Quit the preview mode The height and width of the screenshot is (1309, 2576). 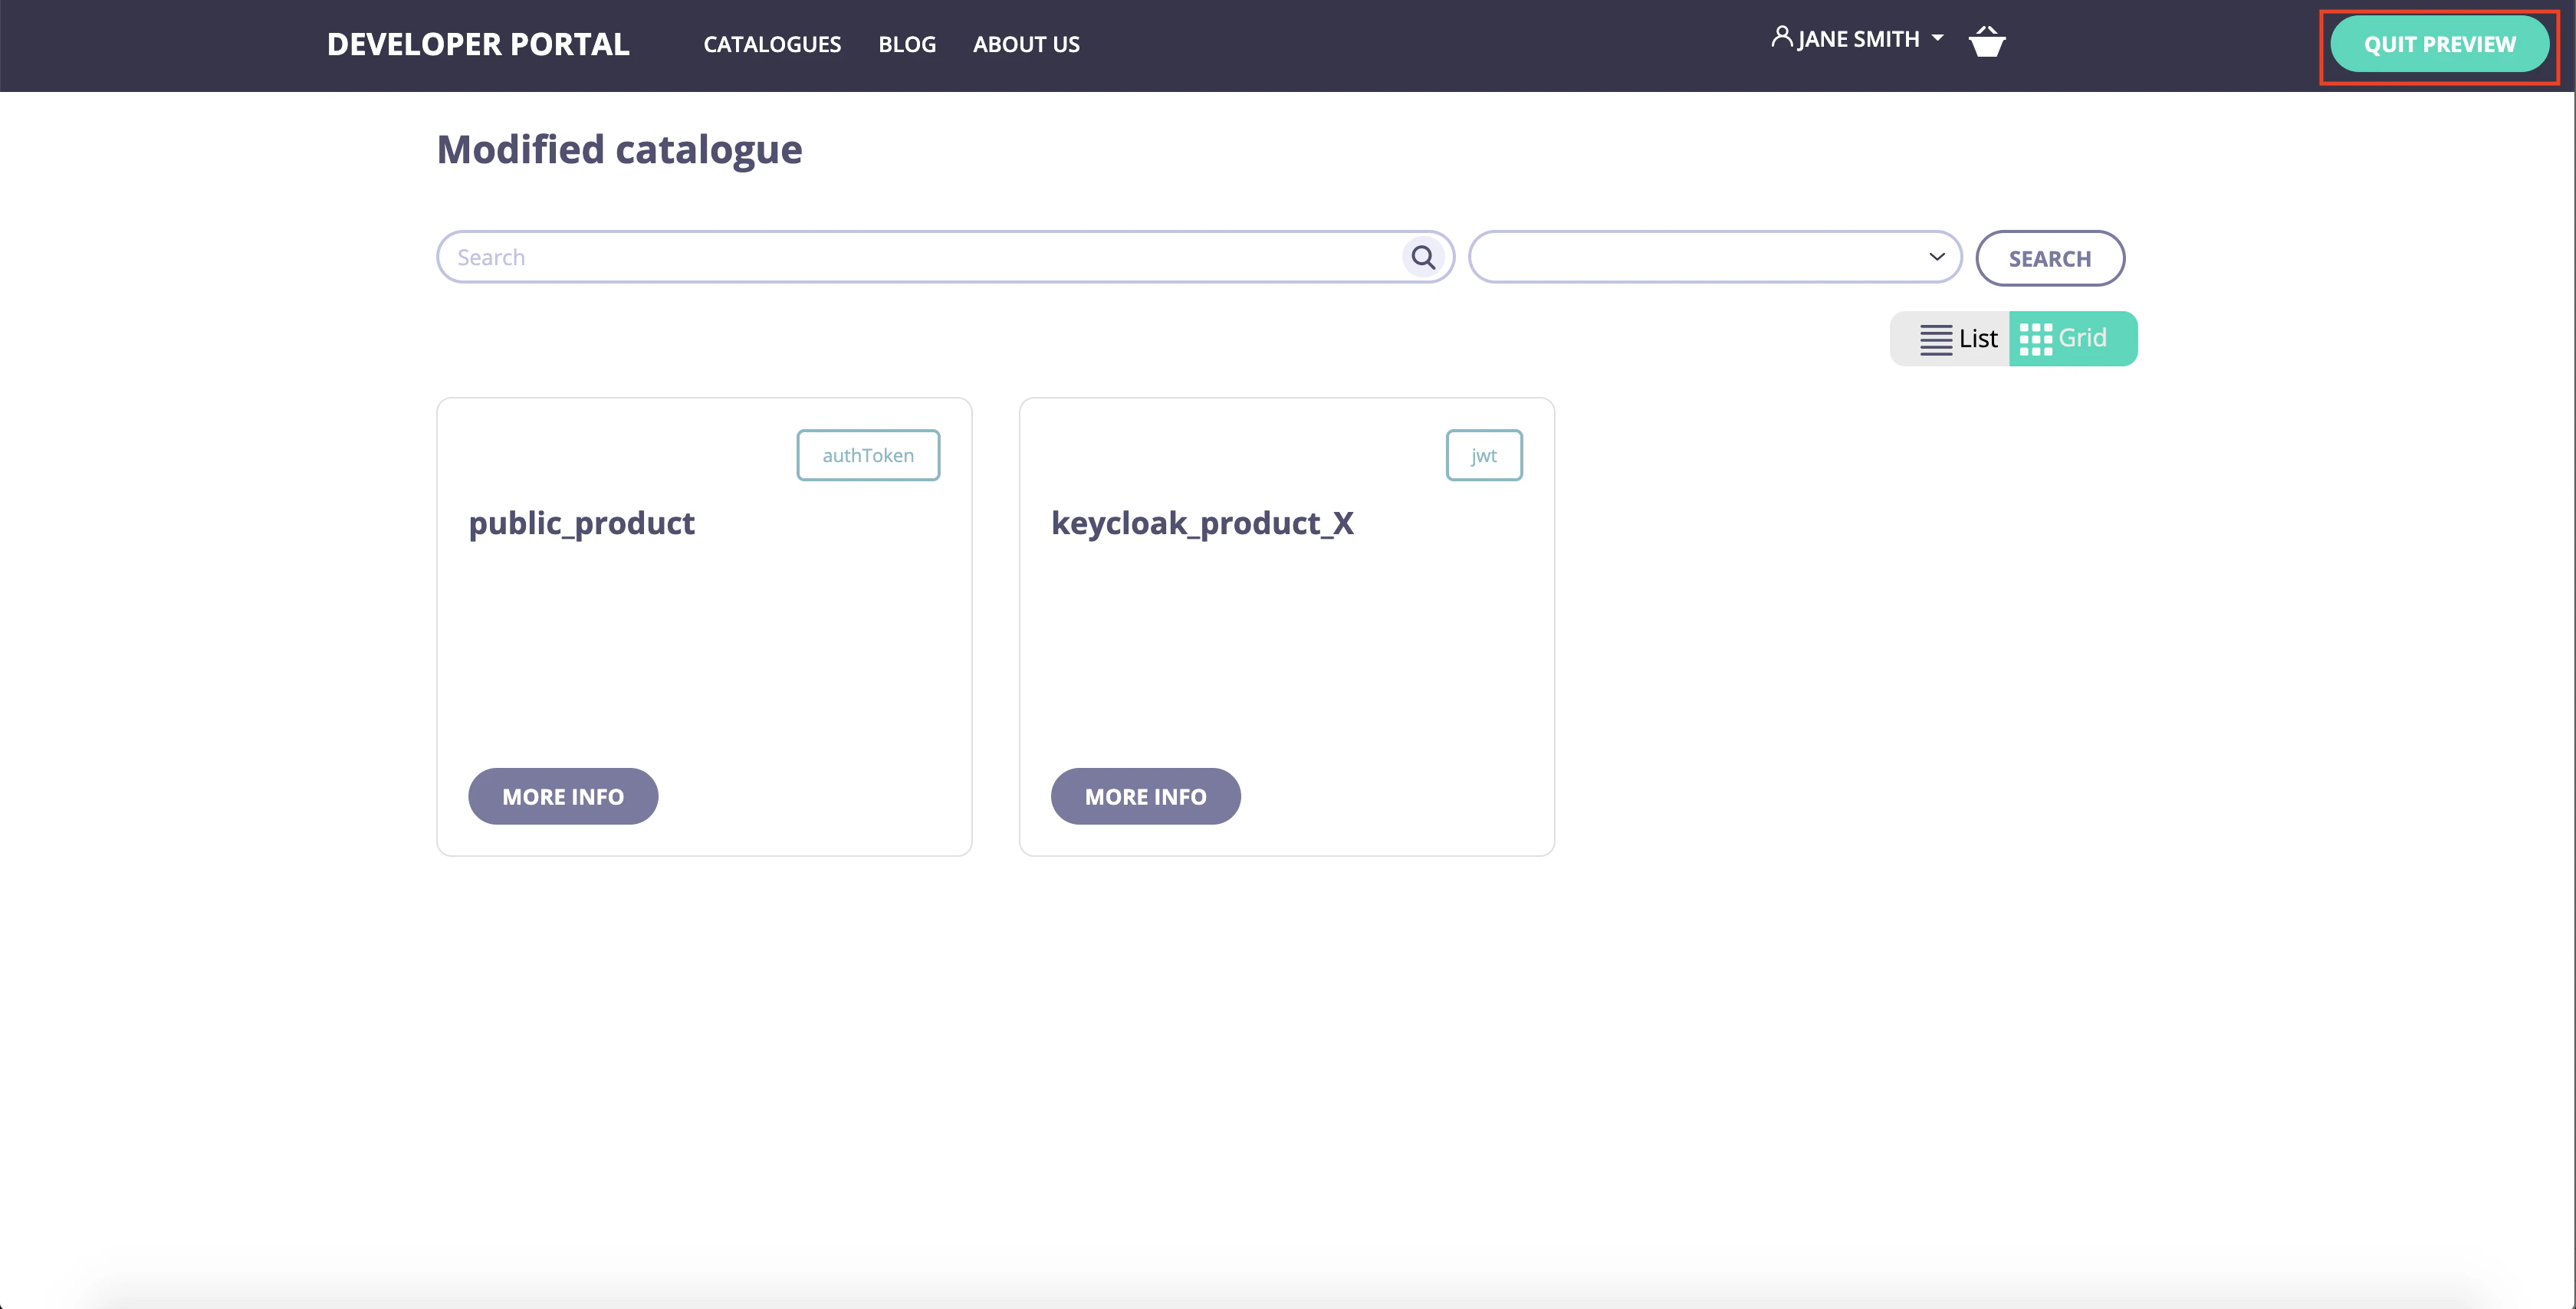point(2438,45)
